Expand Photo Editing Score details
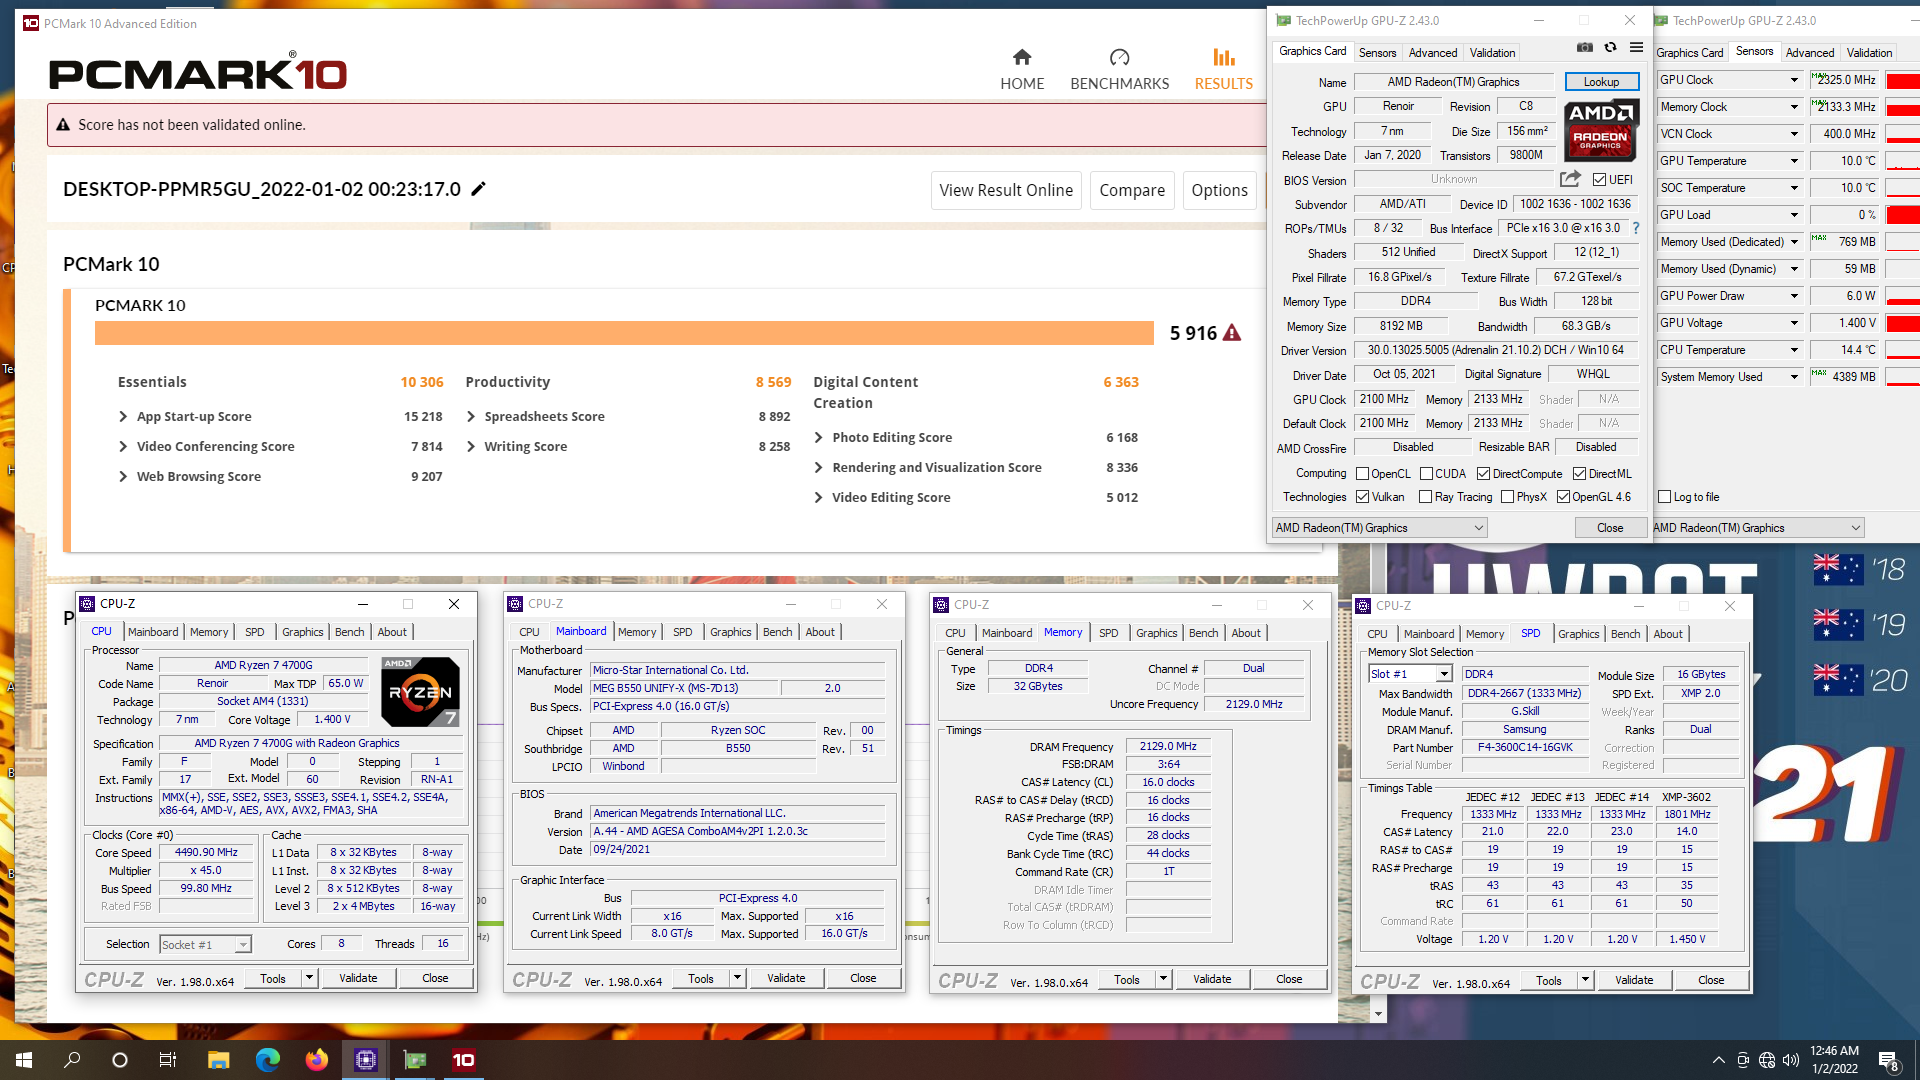This screenshot has height=1080, width=1920. tap(819, 438)
